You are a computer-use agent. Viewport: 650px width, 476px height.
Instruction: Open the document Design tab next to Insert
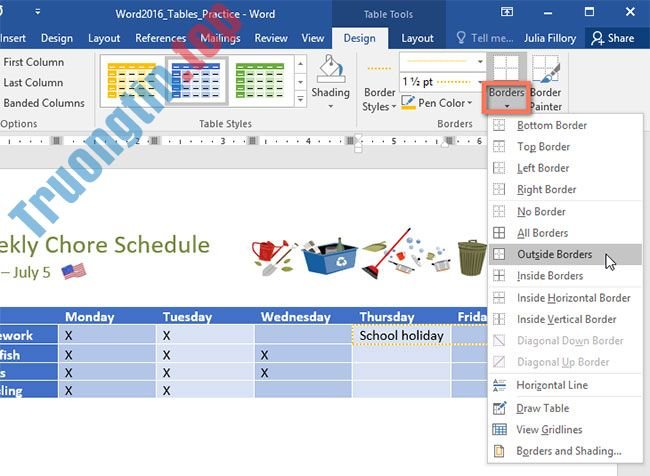pyautogui.click(x=57, y=38)
